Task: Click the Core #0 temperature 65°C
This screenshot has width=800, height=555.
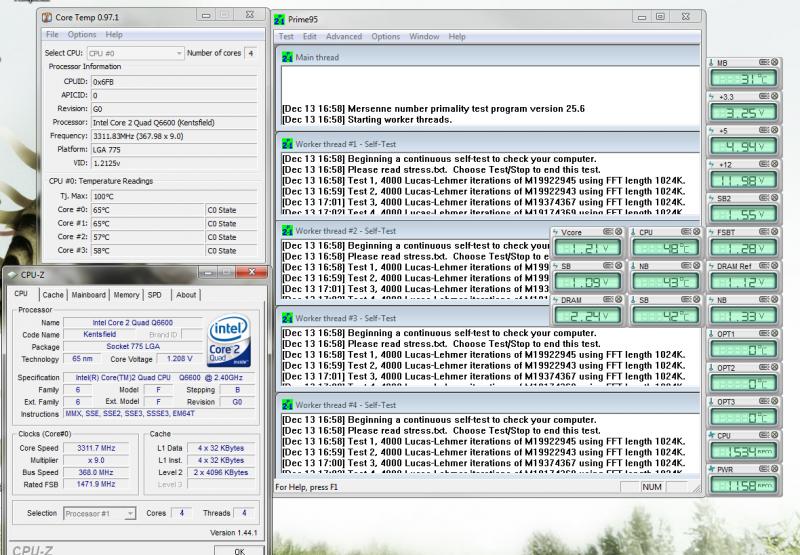Action: click(x=147, y=210)
